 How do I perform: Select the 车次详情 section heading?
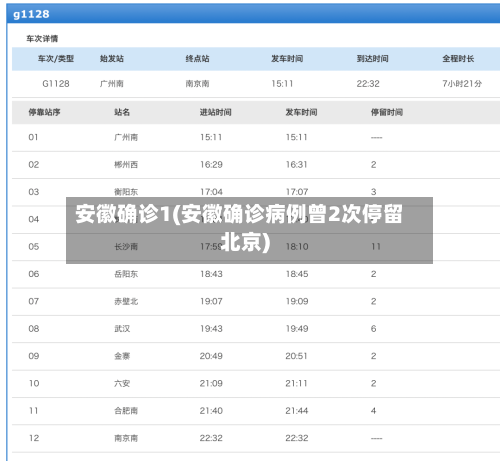(x=42, y=39)
